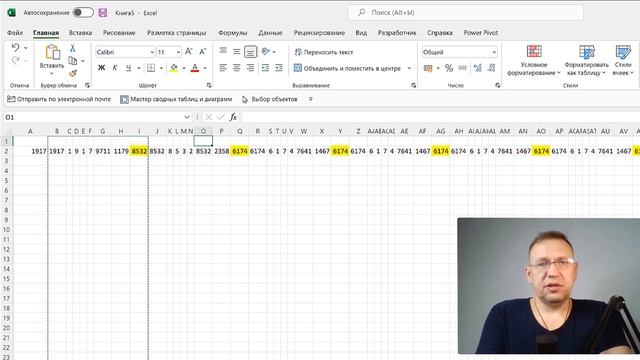The image size is (640, 360).
Task: Switch to the Разметка страницы tab
Action: click(177, 33)
